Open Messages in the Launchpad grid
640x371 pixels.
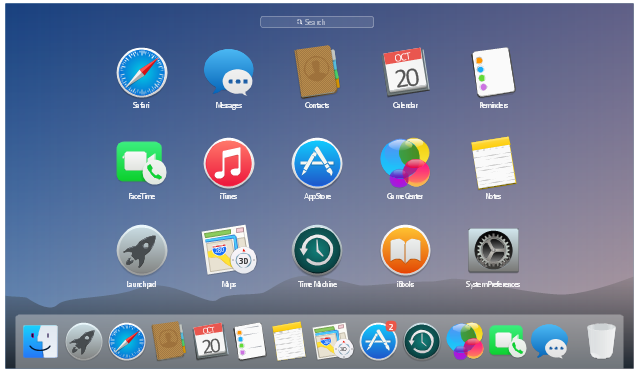click(229, 73)
